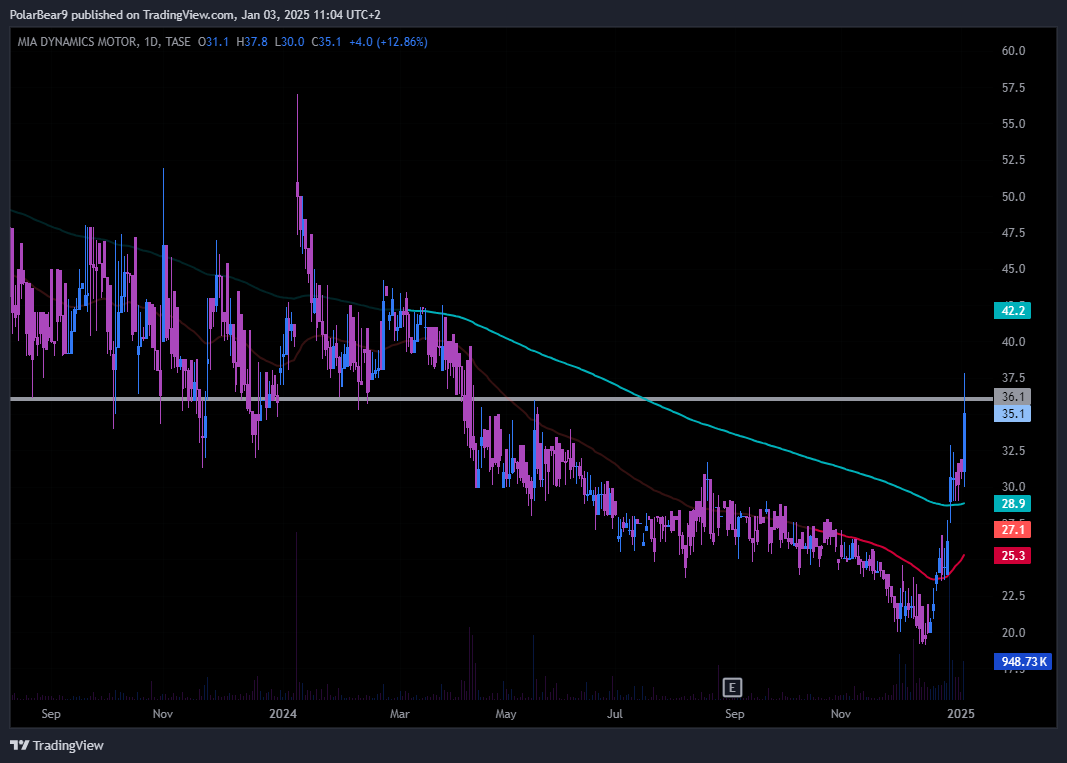Click the Jul label on time axis
The height and width of the screenshot is (763, 1067).
[x=615, y=714]
